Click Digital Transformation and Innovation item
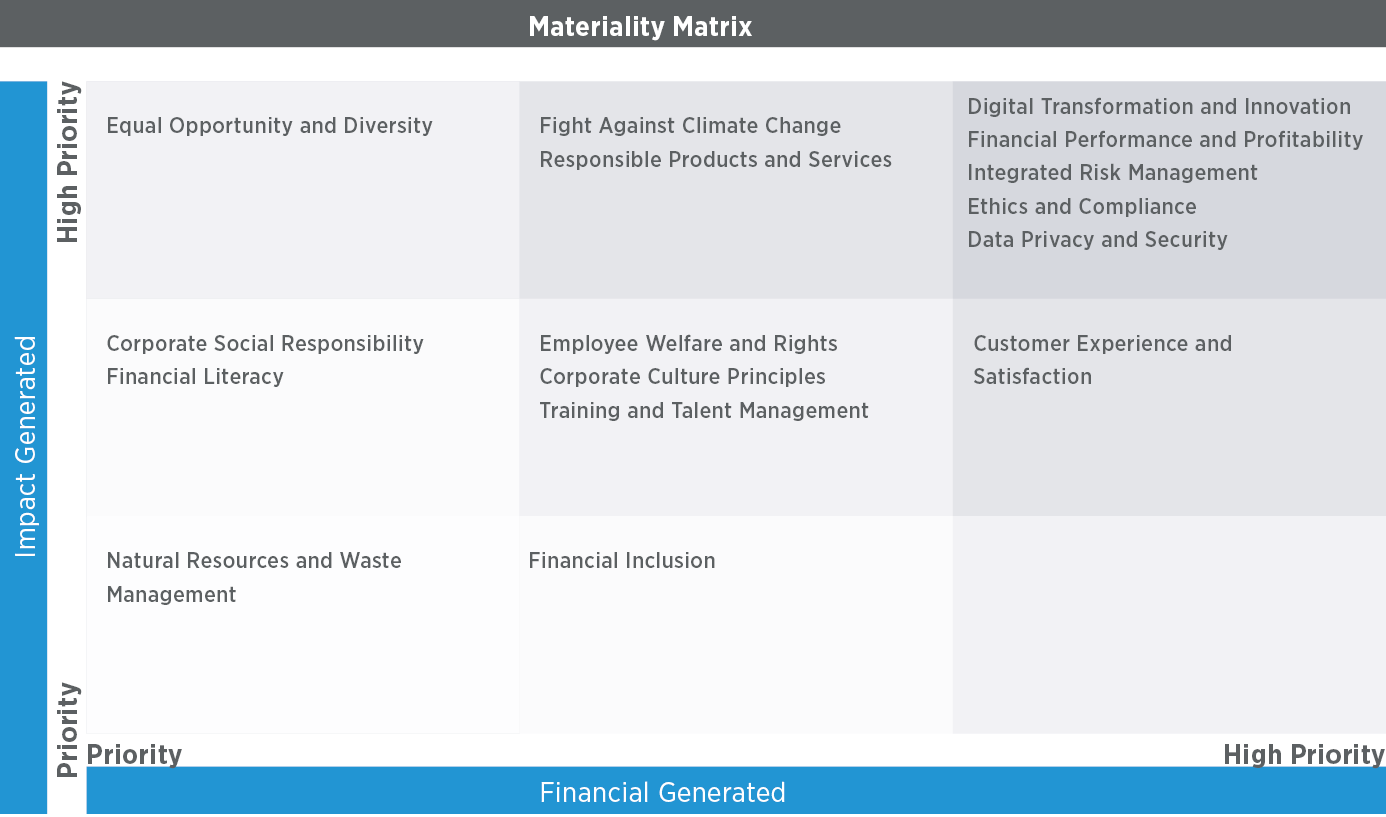Image resolution: width=1386 pixels, height=817 pixels. pyautogui.click(x=1159, y=107)
